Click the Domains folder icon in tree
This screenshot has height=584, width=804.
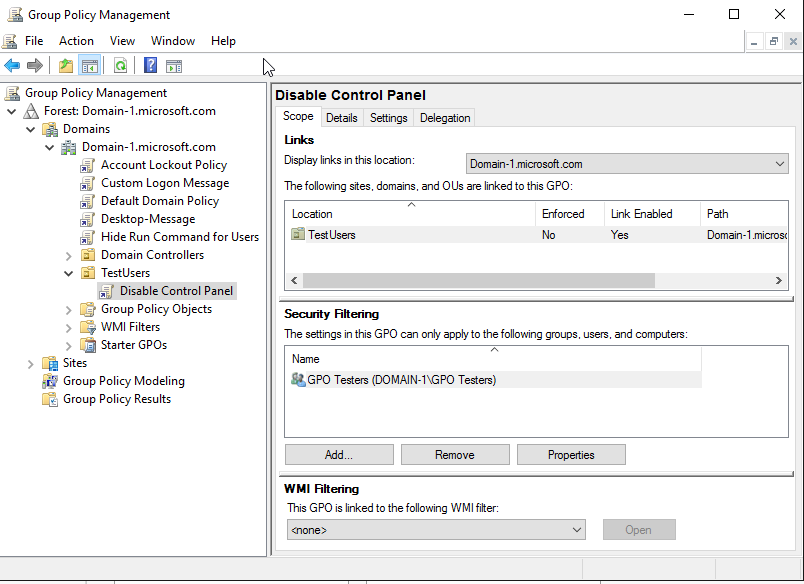coord(50,129)
